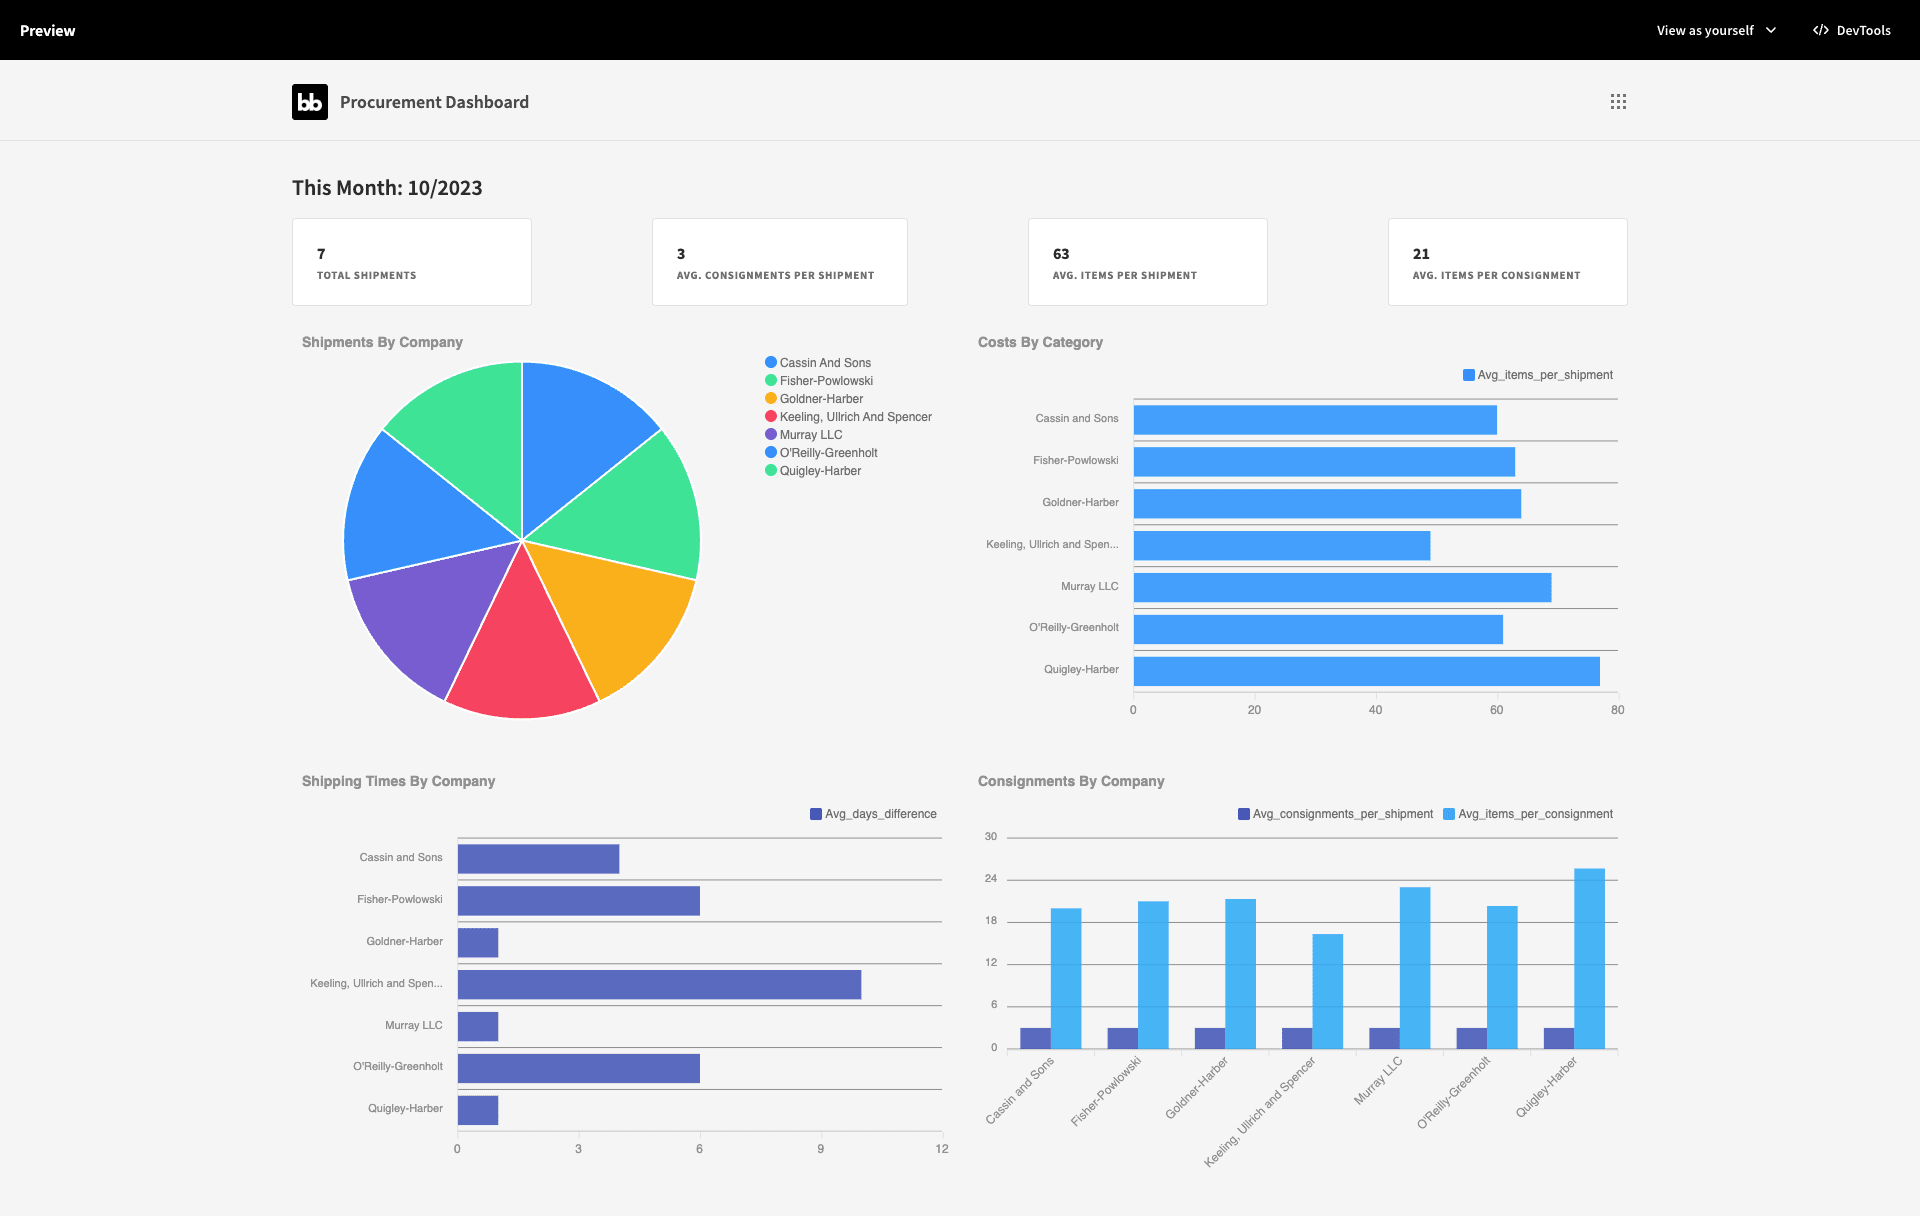Toggle O'Reilly-Greenholt pie legend entry
This screenshot has width=1920, height=1216.
pyautogui.click(x=821, y=453)
